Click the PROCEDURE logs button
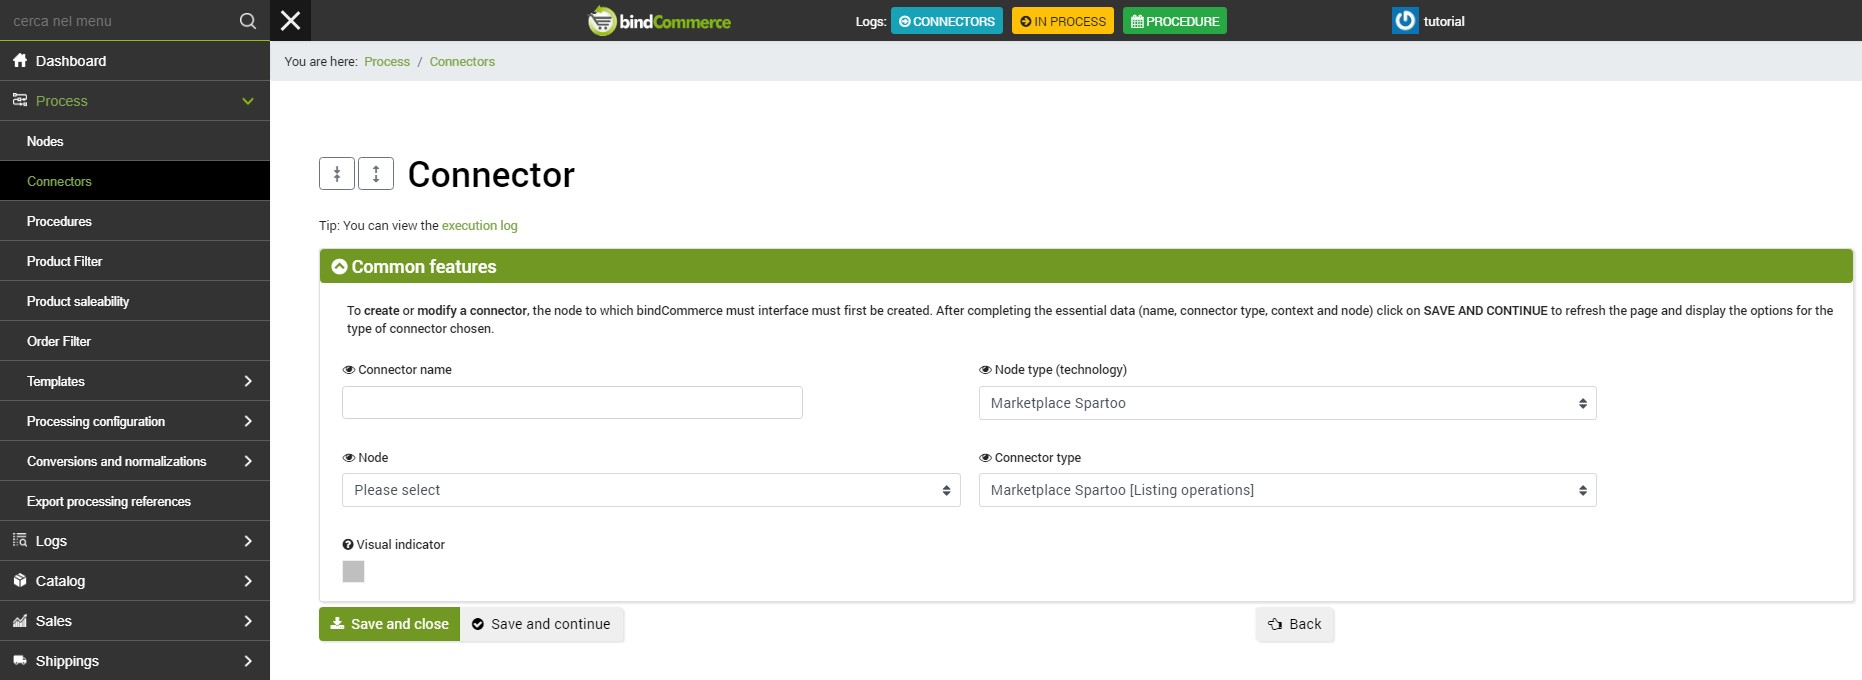 coord(1174,21)
